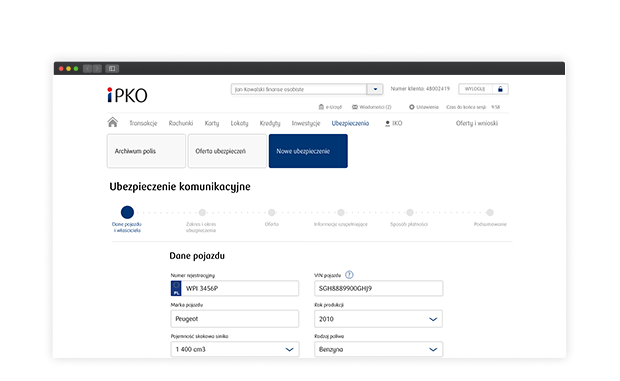Click the PL flag plate icon
The height and width of the screenshot is (381, 620).
point(176,289)
